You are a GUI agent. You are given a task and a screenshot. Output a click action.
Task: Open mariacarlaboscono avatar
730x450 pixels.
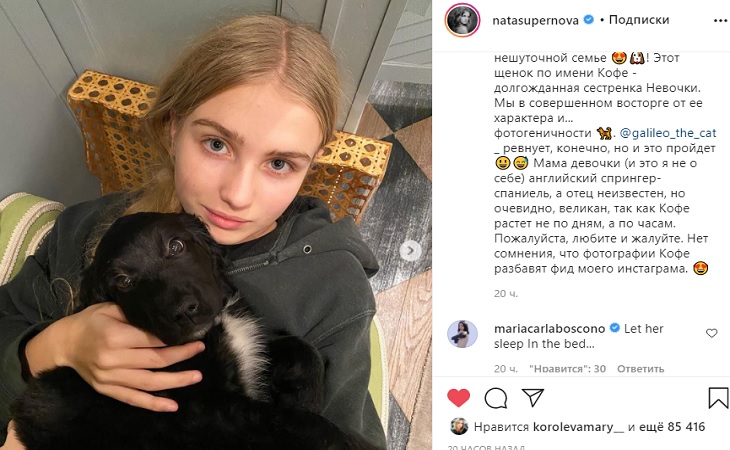pos(462,334)
